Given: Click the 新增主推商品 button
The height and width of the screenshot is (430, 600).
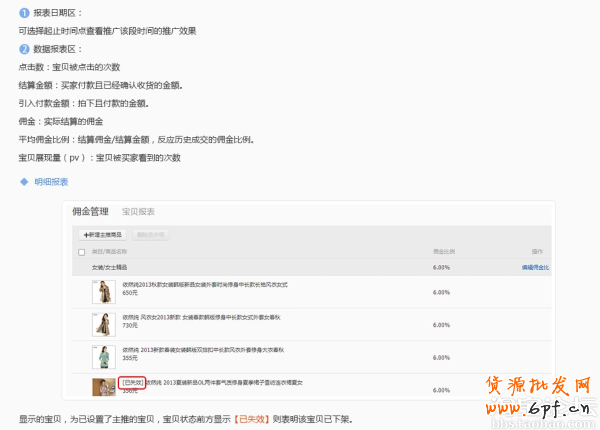Looking at the screenshot, I should click(105, 233).
